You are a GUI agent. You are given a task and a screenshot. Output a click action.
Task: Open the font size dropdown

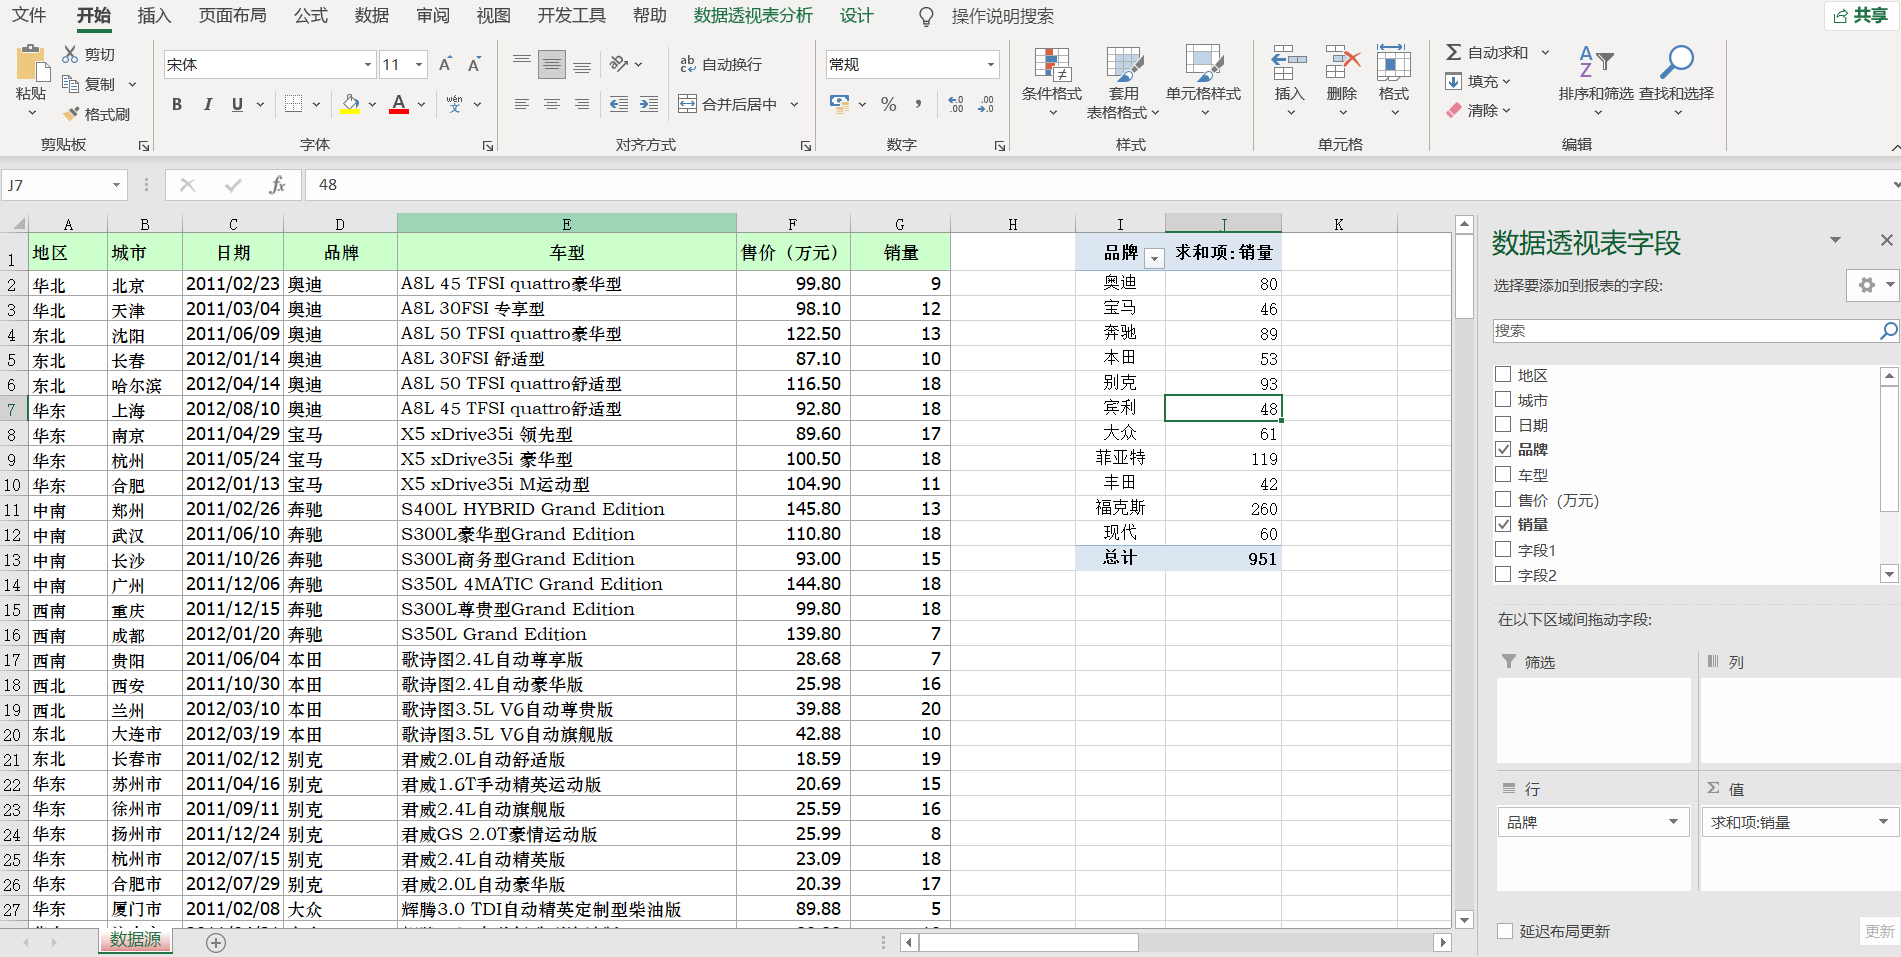pos(419,65)
